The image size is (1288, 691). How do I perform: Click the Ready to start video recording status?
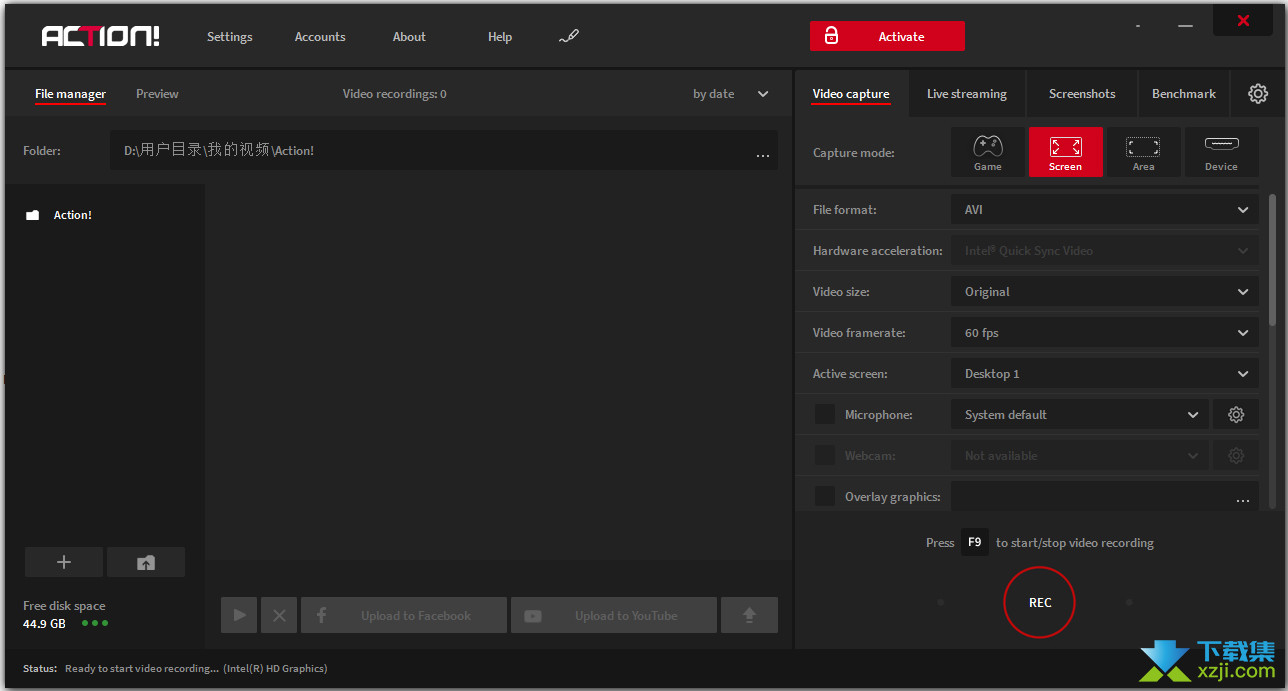pyautogui.click(x=142, y=668)
